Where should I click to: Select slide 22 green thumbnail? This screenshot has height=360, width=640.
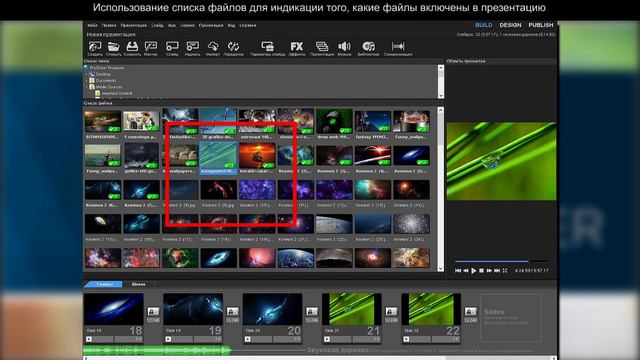431,309
